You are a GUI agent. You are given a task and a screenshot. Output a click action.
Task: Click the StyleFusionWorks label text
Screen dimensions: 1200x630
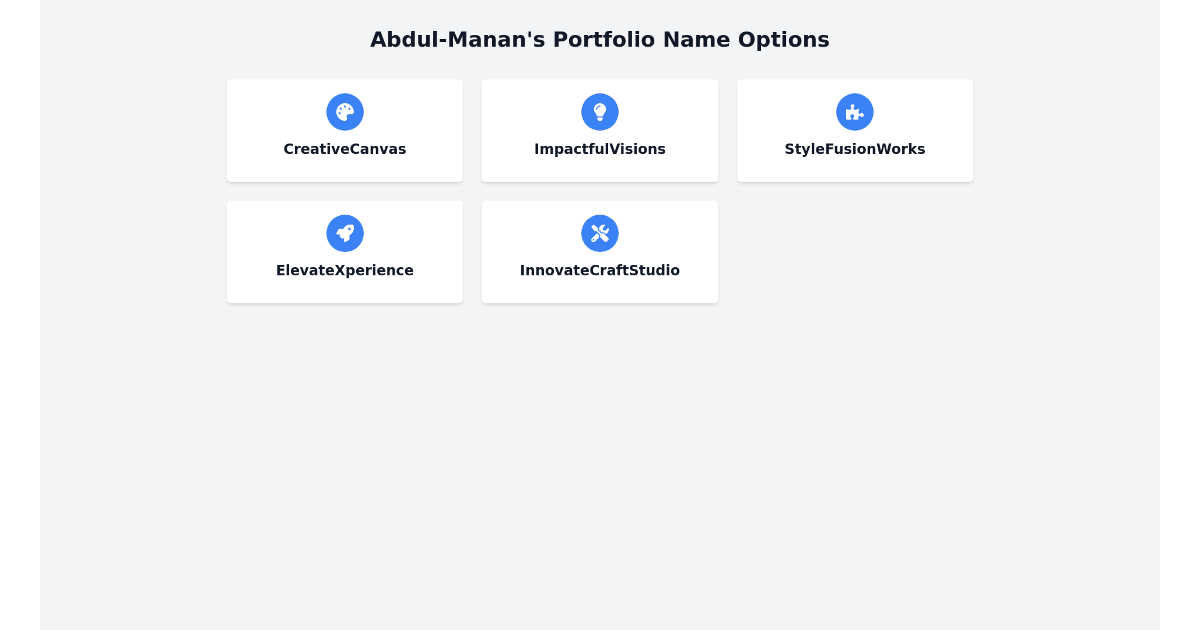point(855,149)
